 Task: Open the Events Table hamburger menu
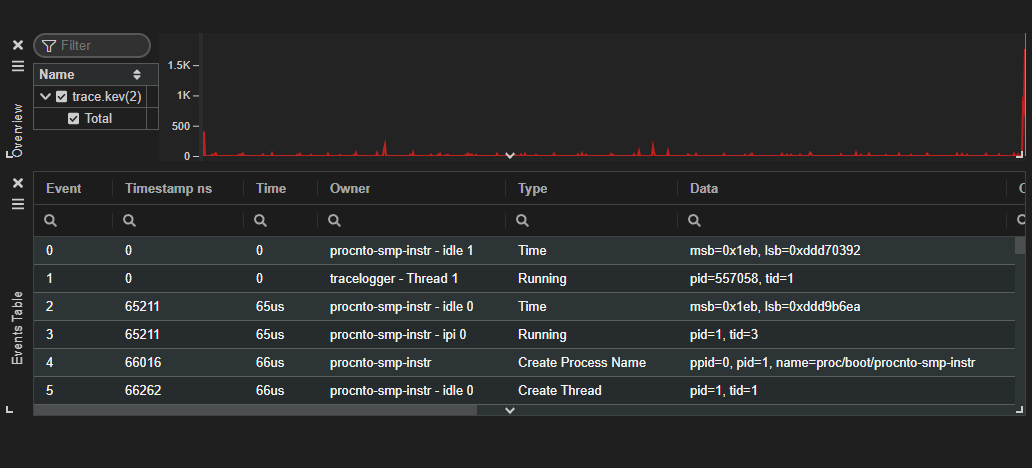point(17,204)
